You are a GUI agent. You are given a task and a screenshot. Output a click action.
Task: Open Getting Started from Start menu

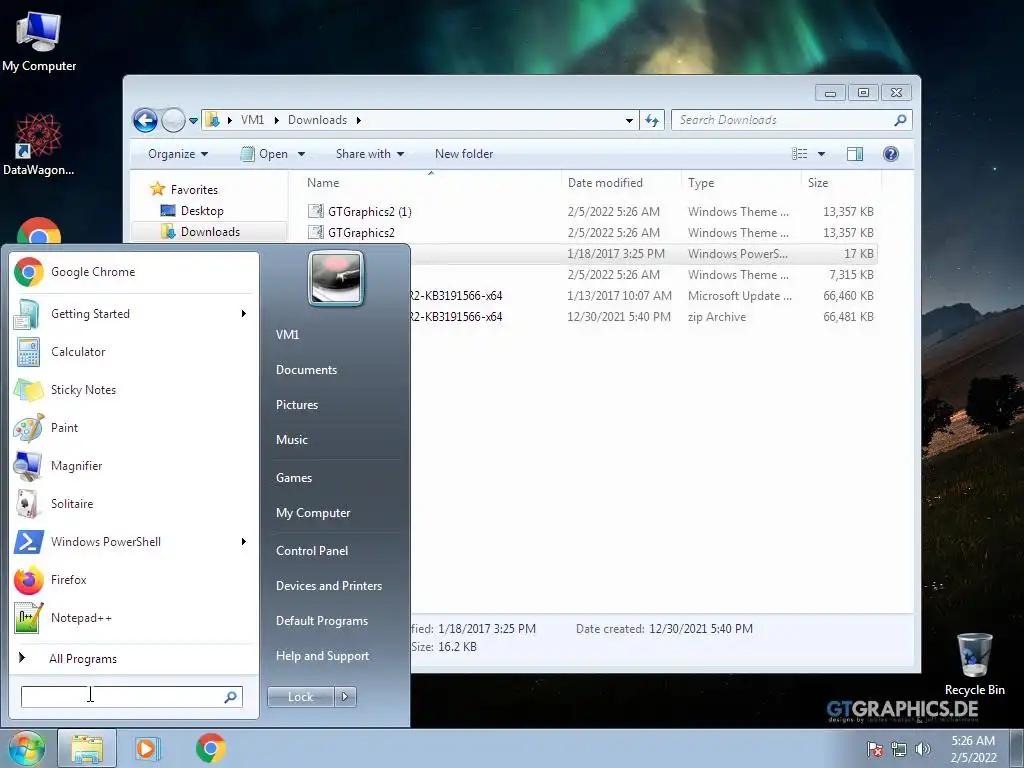(x=134, y=313)
